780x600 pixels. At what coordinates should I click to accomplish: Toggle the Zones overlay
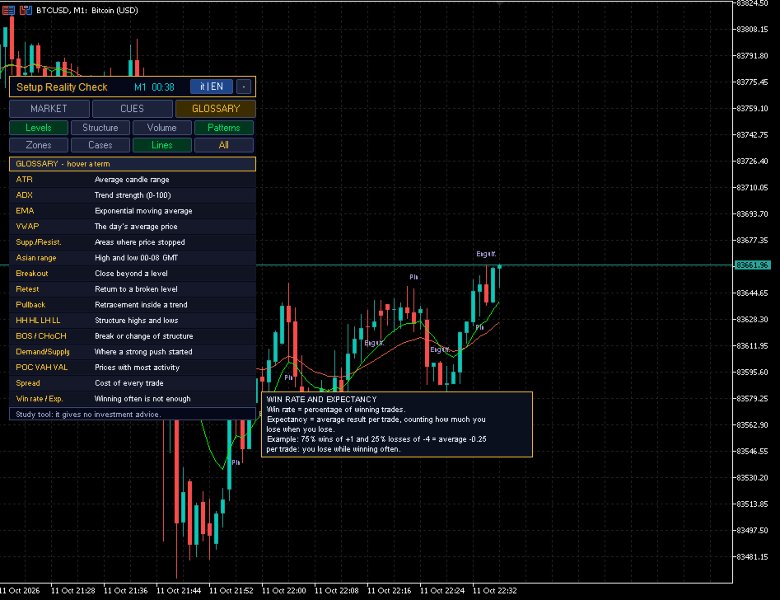(39, 145)
